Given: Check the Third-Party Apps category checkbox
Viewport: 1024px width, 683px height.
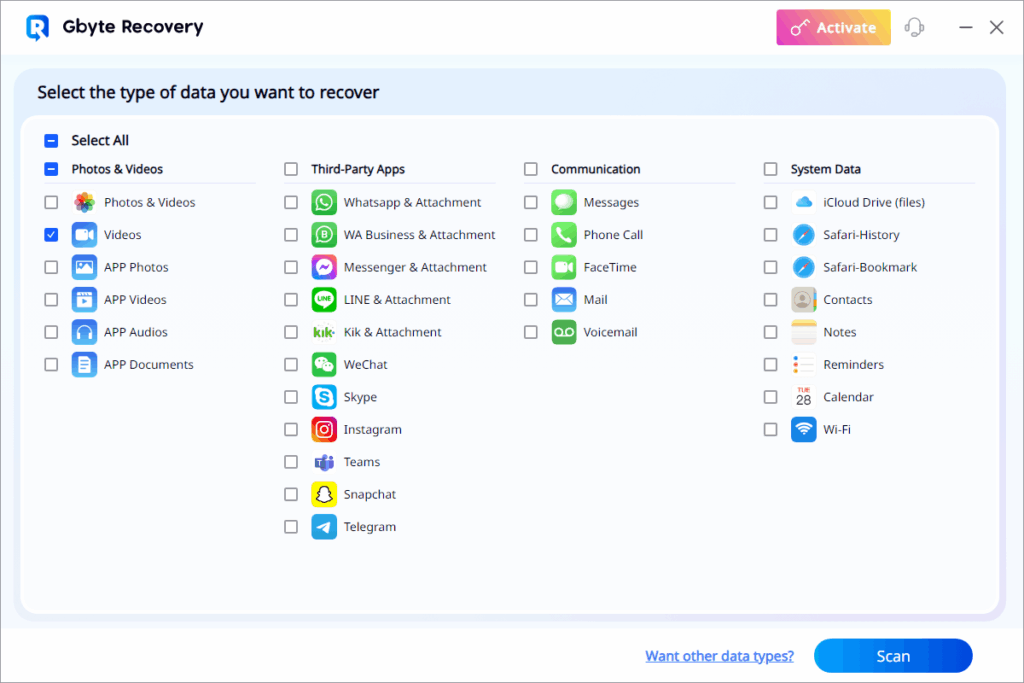Looking at the screenshot, I should (x=291, y=170).
